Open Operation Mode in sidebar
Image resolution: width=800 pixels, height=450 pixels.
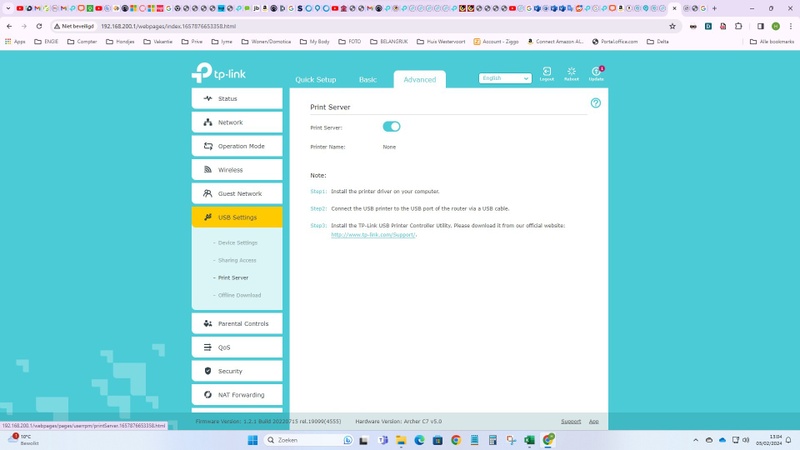click(x=237, y=146)
